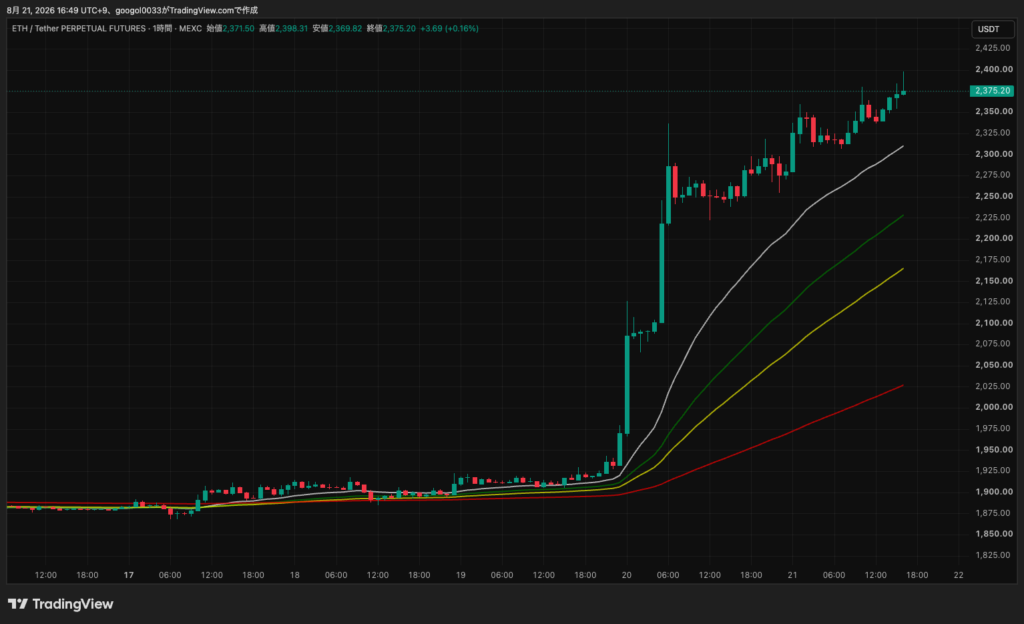Click the day 22 label on the time axis
This screenshot has width=1024, height=624.
tap(958, 575)
